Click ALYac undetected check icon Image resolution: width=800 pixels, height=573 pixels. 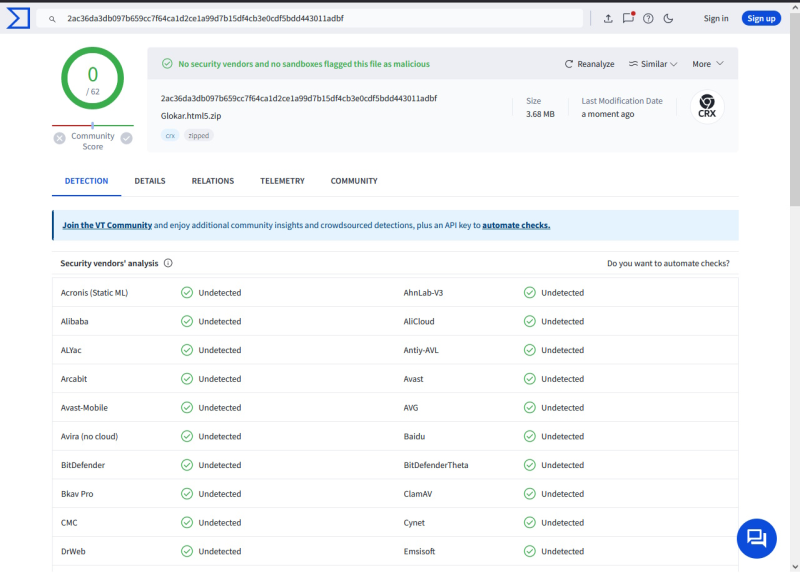[x=187, y=350]
